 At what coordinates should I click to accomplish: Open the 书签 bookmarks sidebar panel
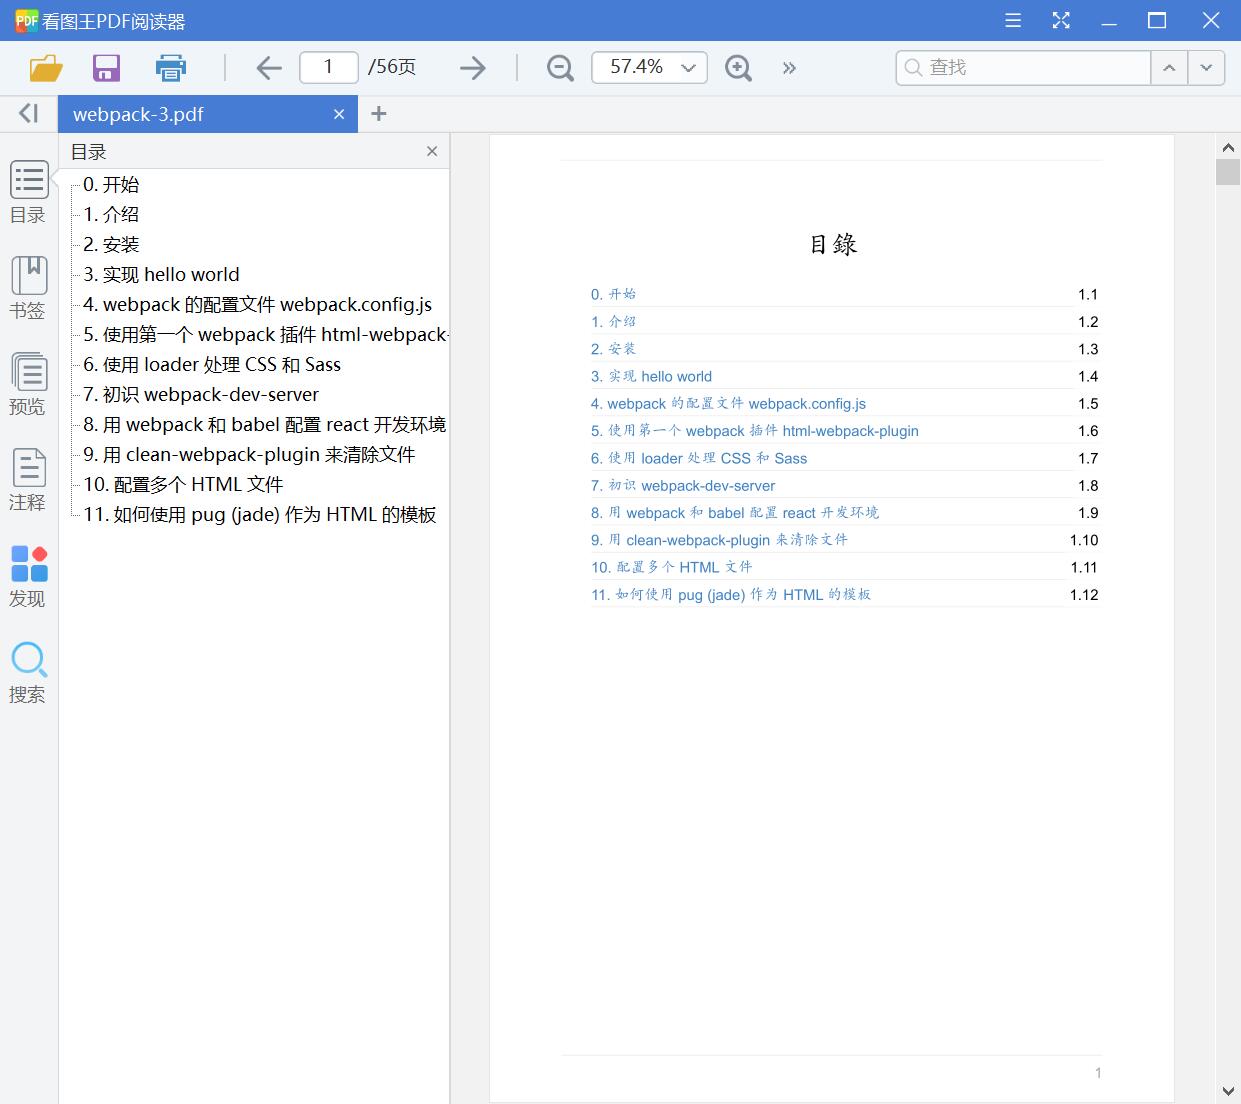click(28, 288)
